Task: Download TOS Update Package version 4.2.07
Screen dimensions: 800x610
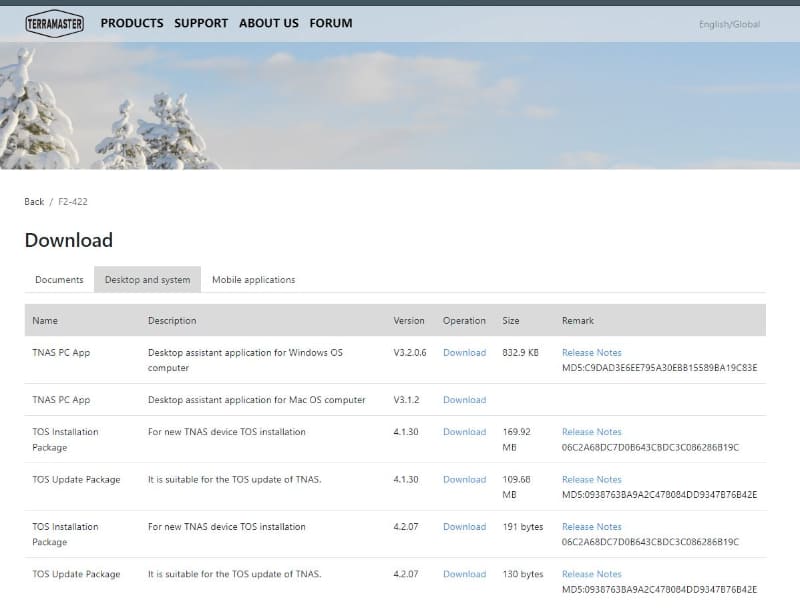Action: pos(464,574)
